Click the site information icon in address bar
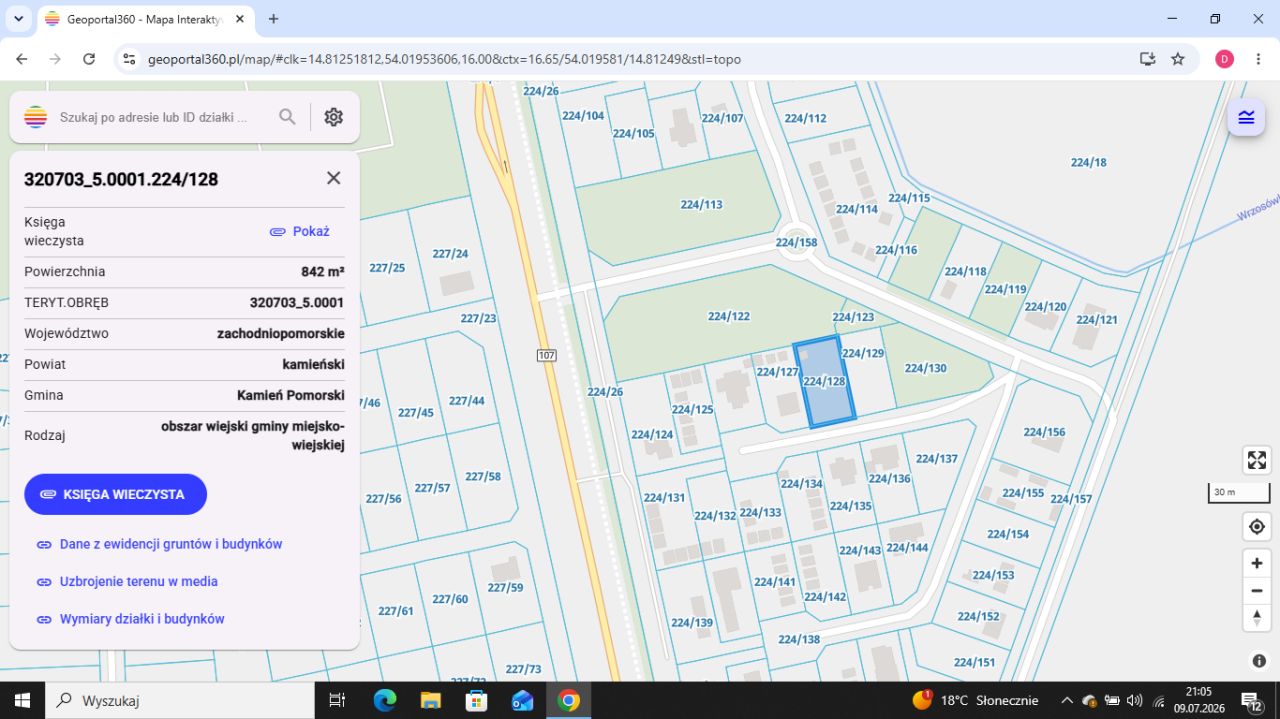This screenshot has height=719, width=1280. (129, 59)
